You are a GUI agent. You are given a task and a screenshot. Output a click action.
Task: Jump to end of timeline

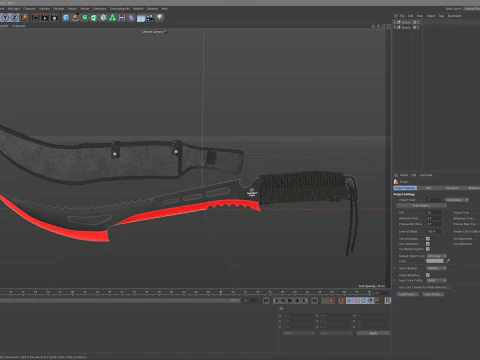pos(314,301)
